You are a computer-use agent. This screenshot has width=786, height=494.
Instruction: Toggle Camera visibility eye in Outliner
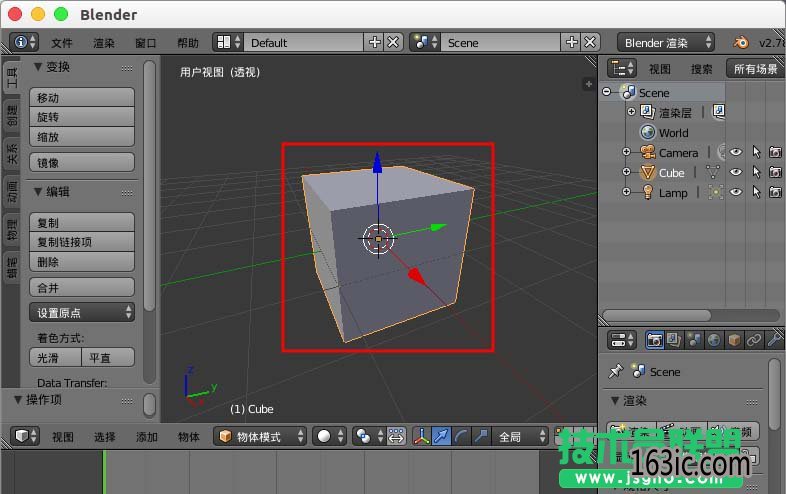click(x=735, y=152)
